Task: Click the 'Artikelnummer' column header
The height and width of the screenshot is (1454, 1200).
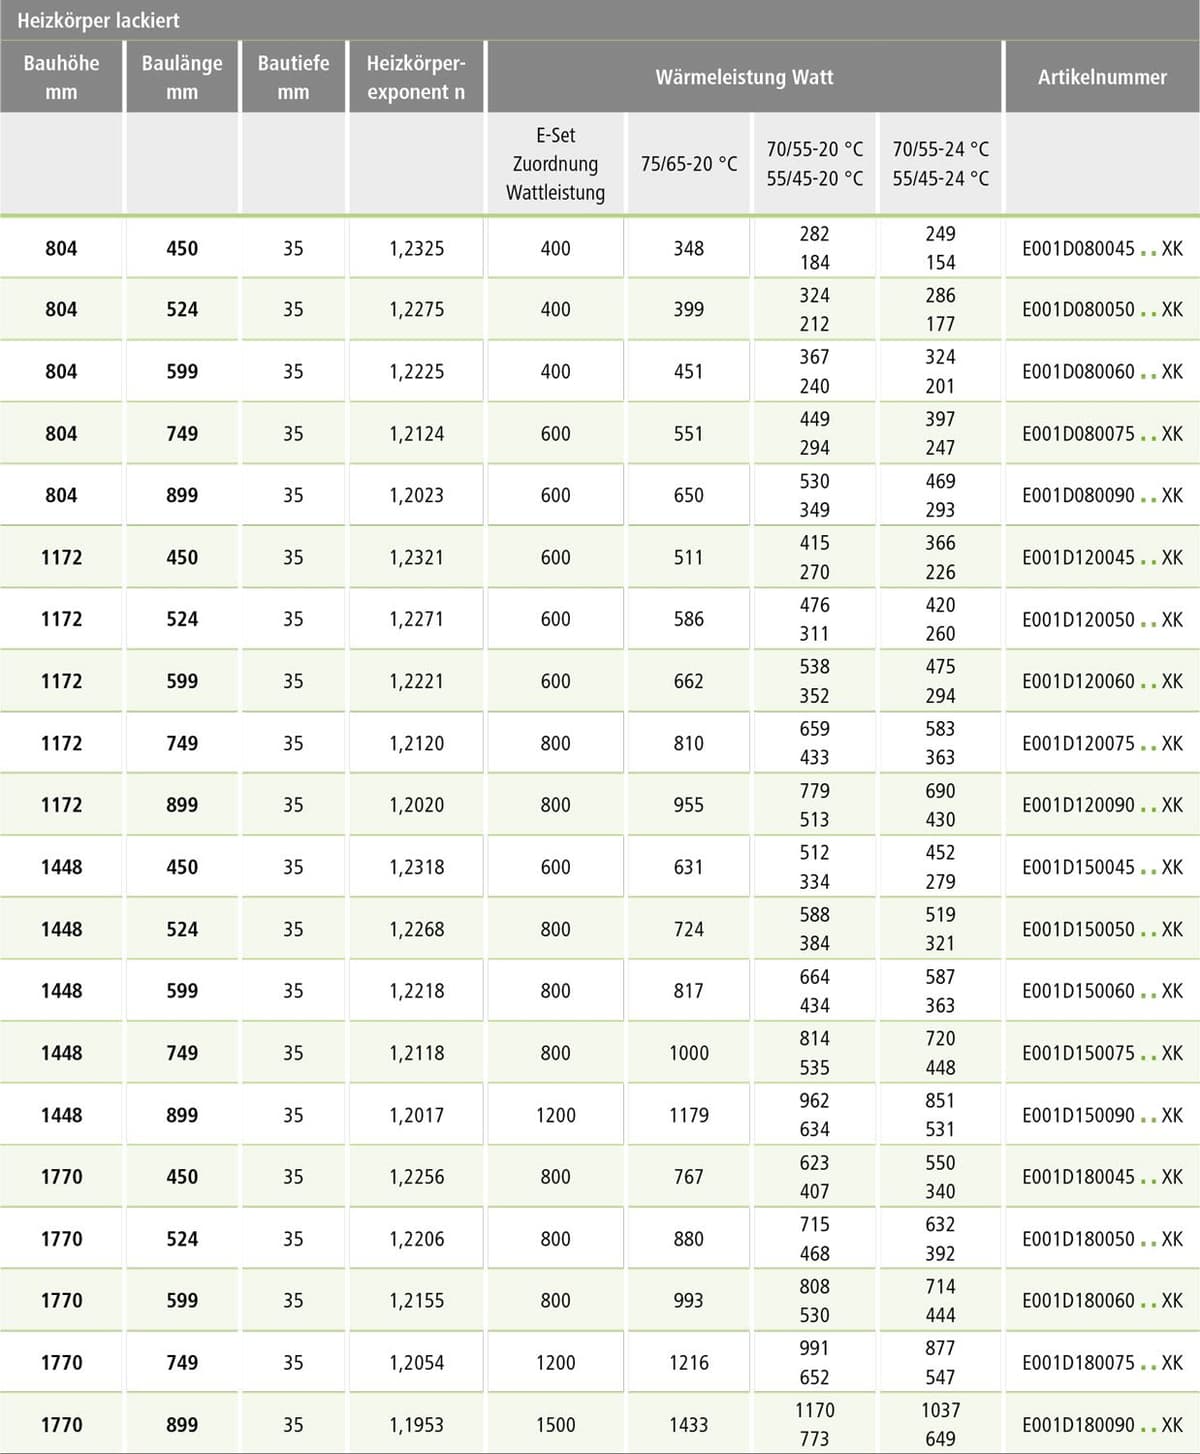Action: click(x=1102, y=77)
